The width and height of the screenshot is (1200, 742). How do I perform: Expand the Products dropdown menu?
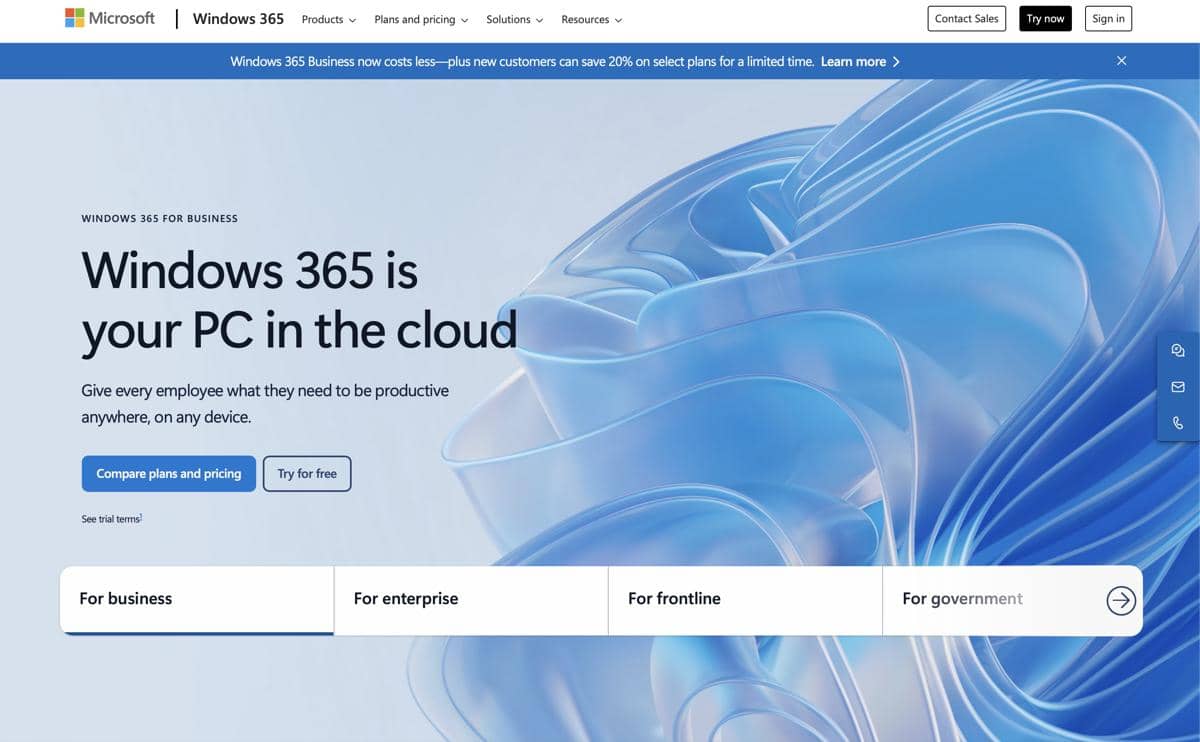click(329, 19)
